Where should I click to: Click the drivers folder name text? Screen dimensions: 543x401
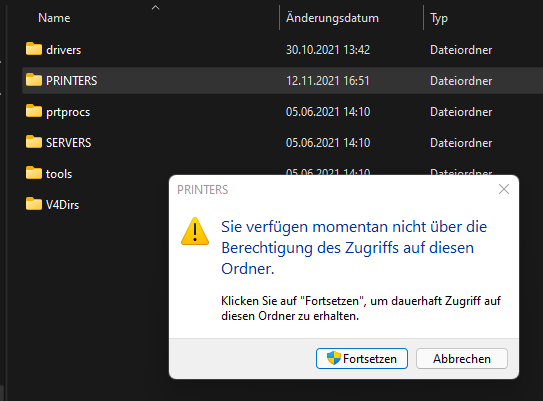coord(64,50)
